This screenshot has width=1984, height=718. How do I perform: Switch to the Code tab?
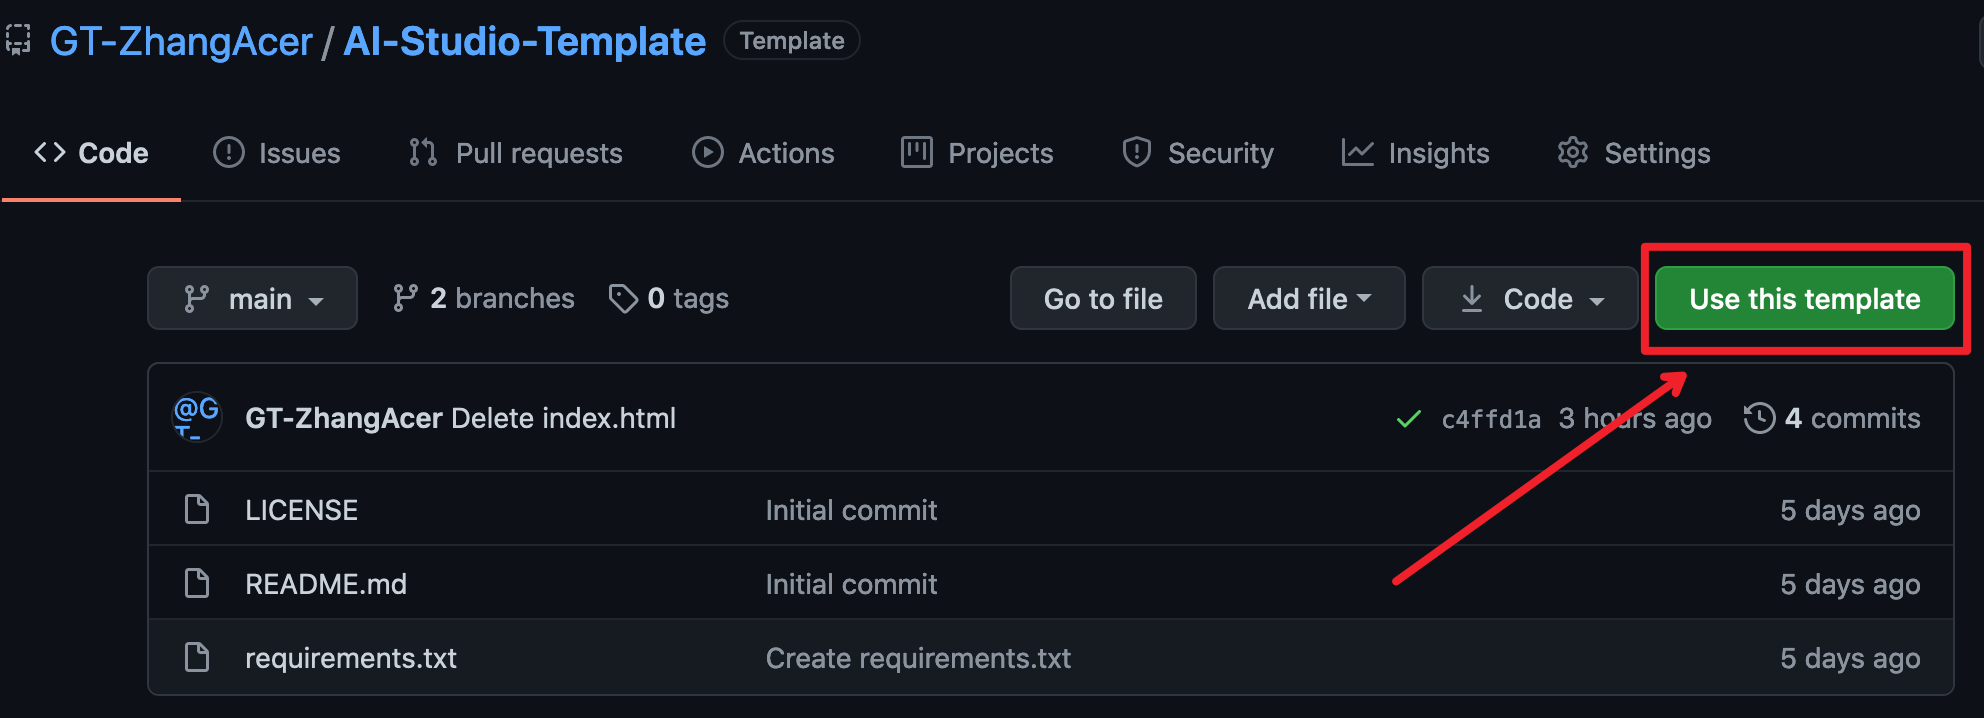click(x=91, y=153)
